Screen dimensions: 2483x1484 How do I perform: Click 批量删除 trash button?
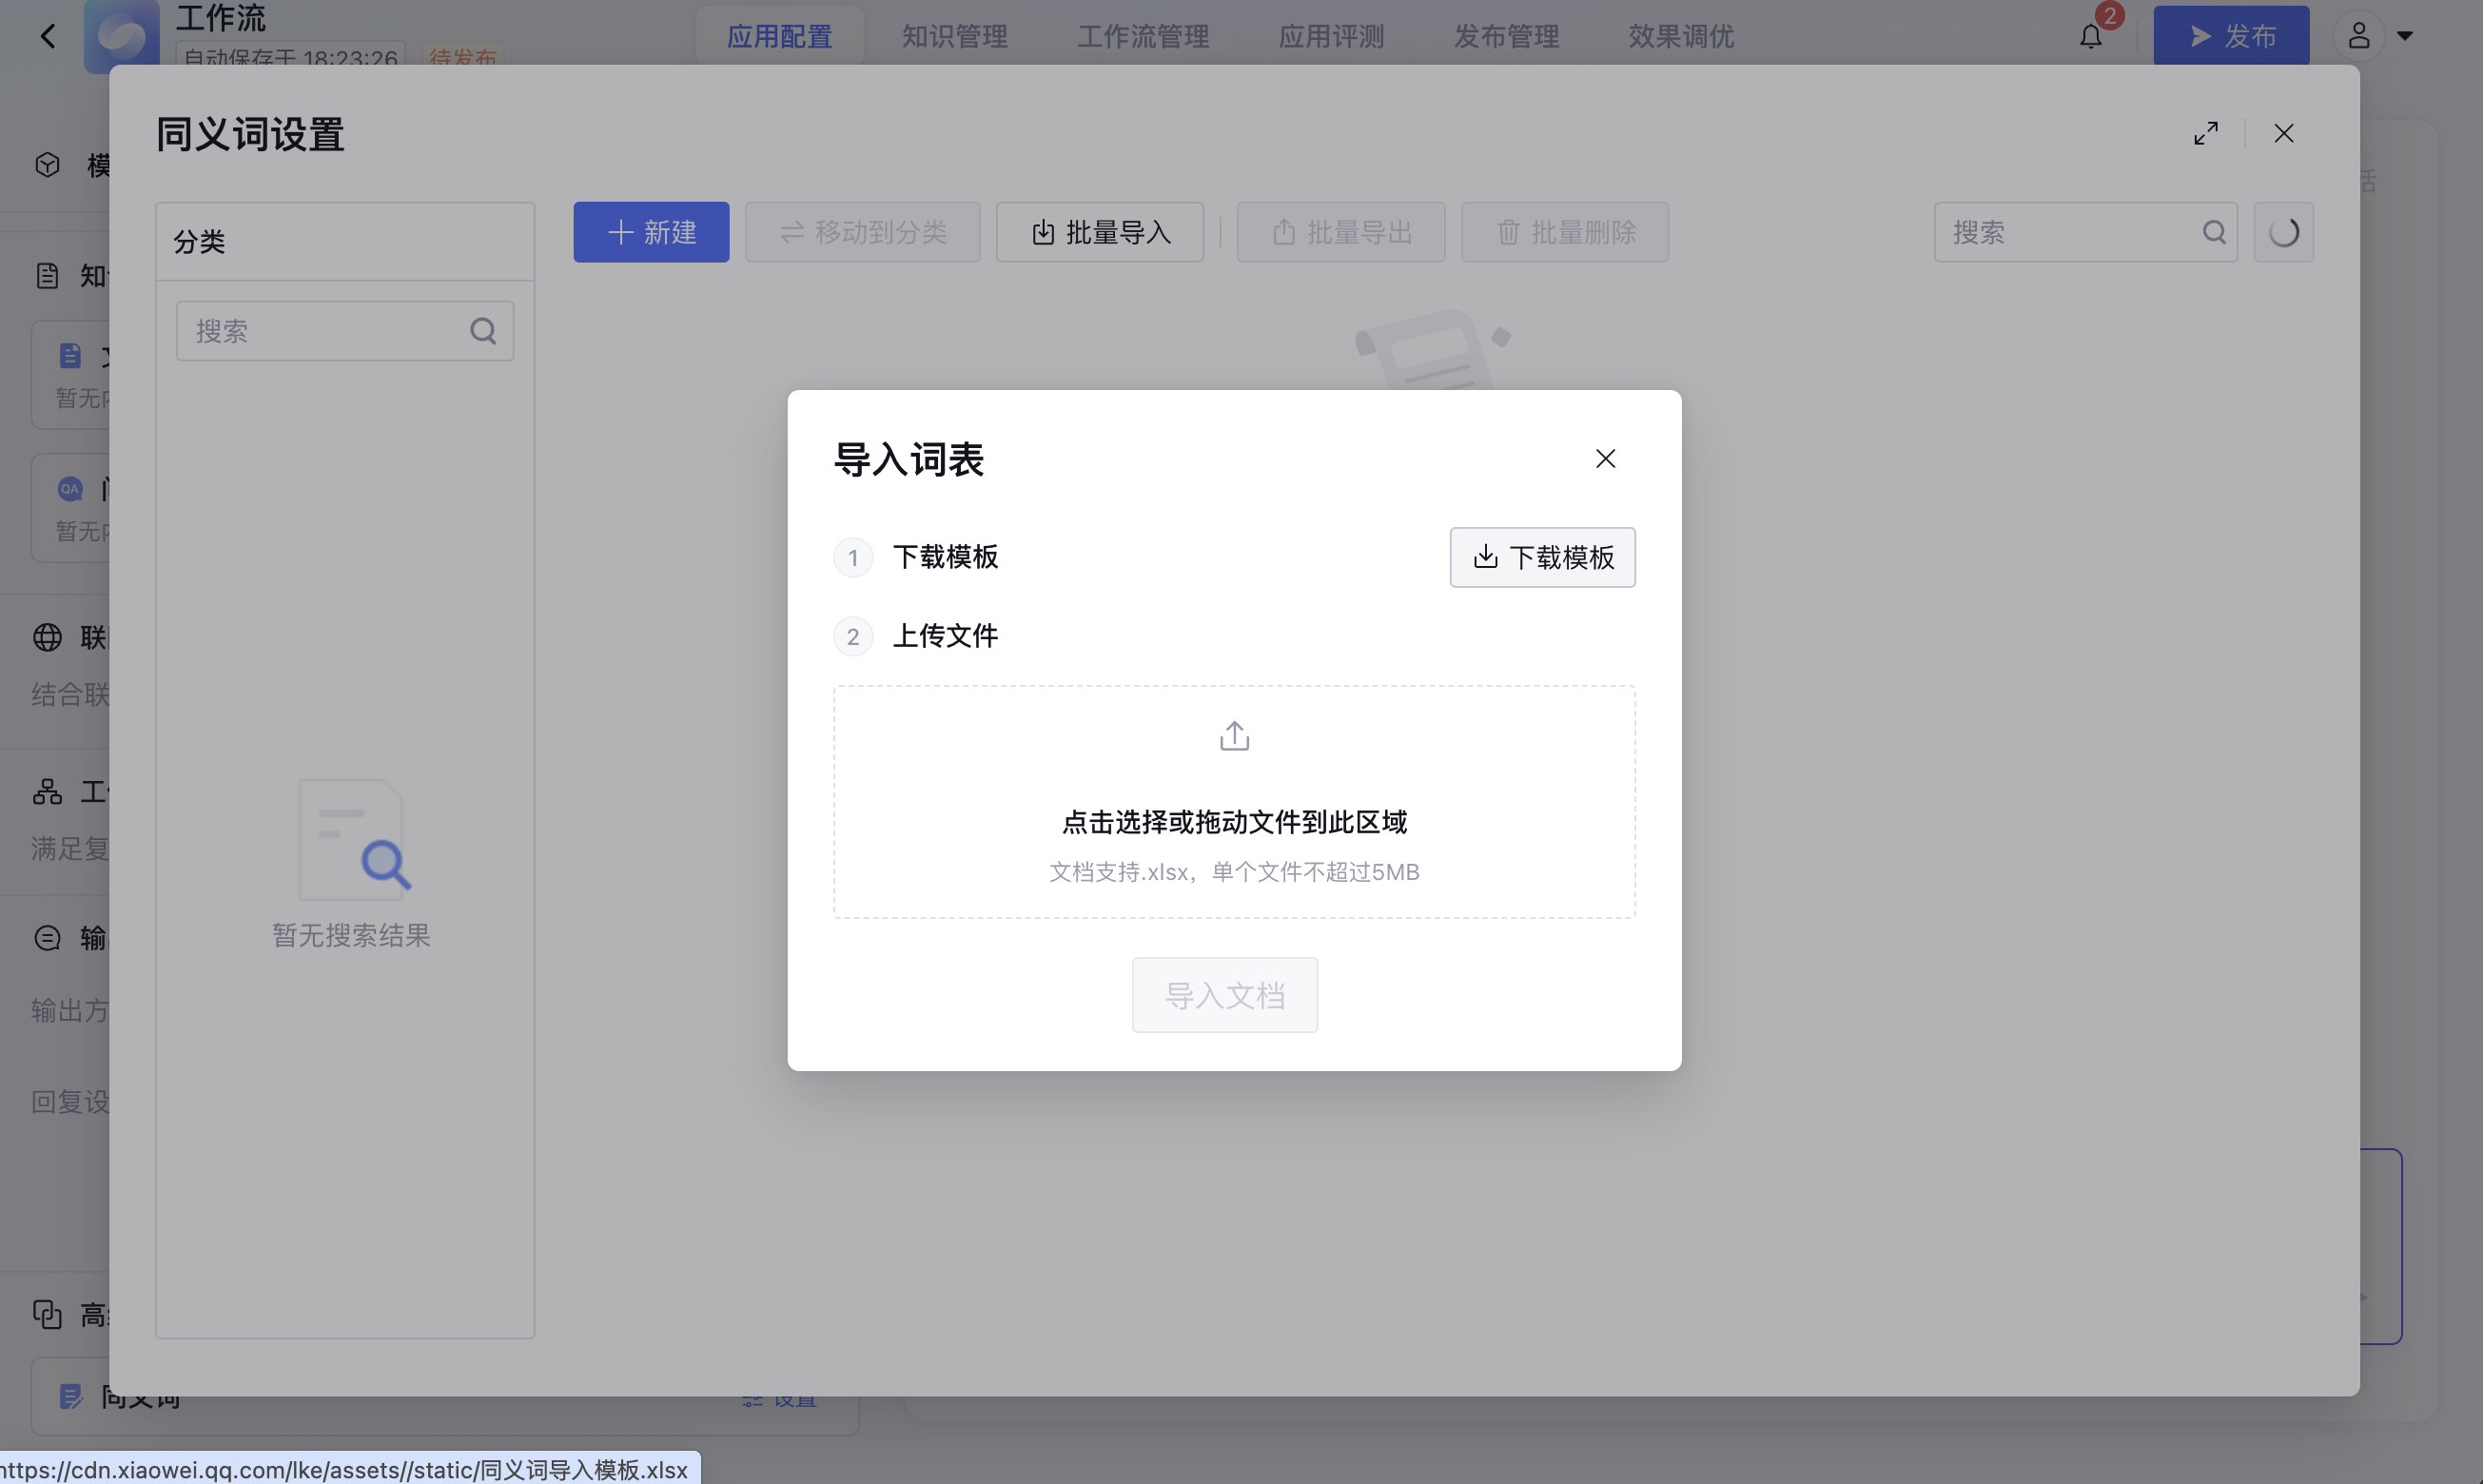(1564, 233)
